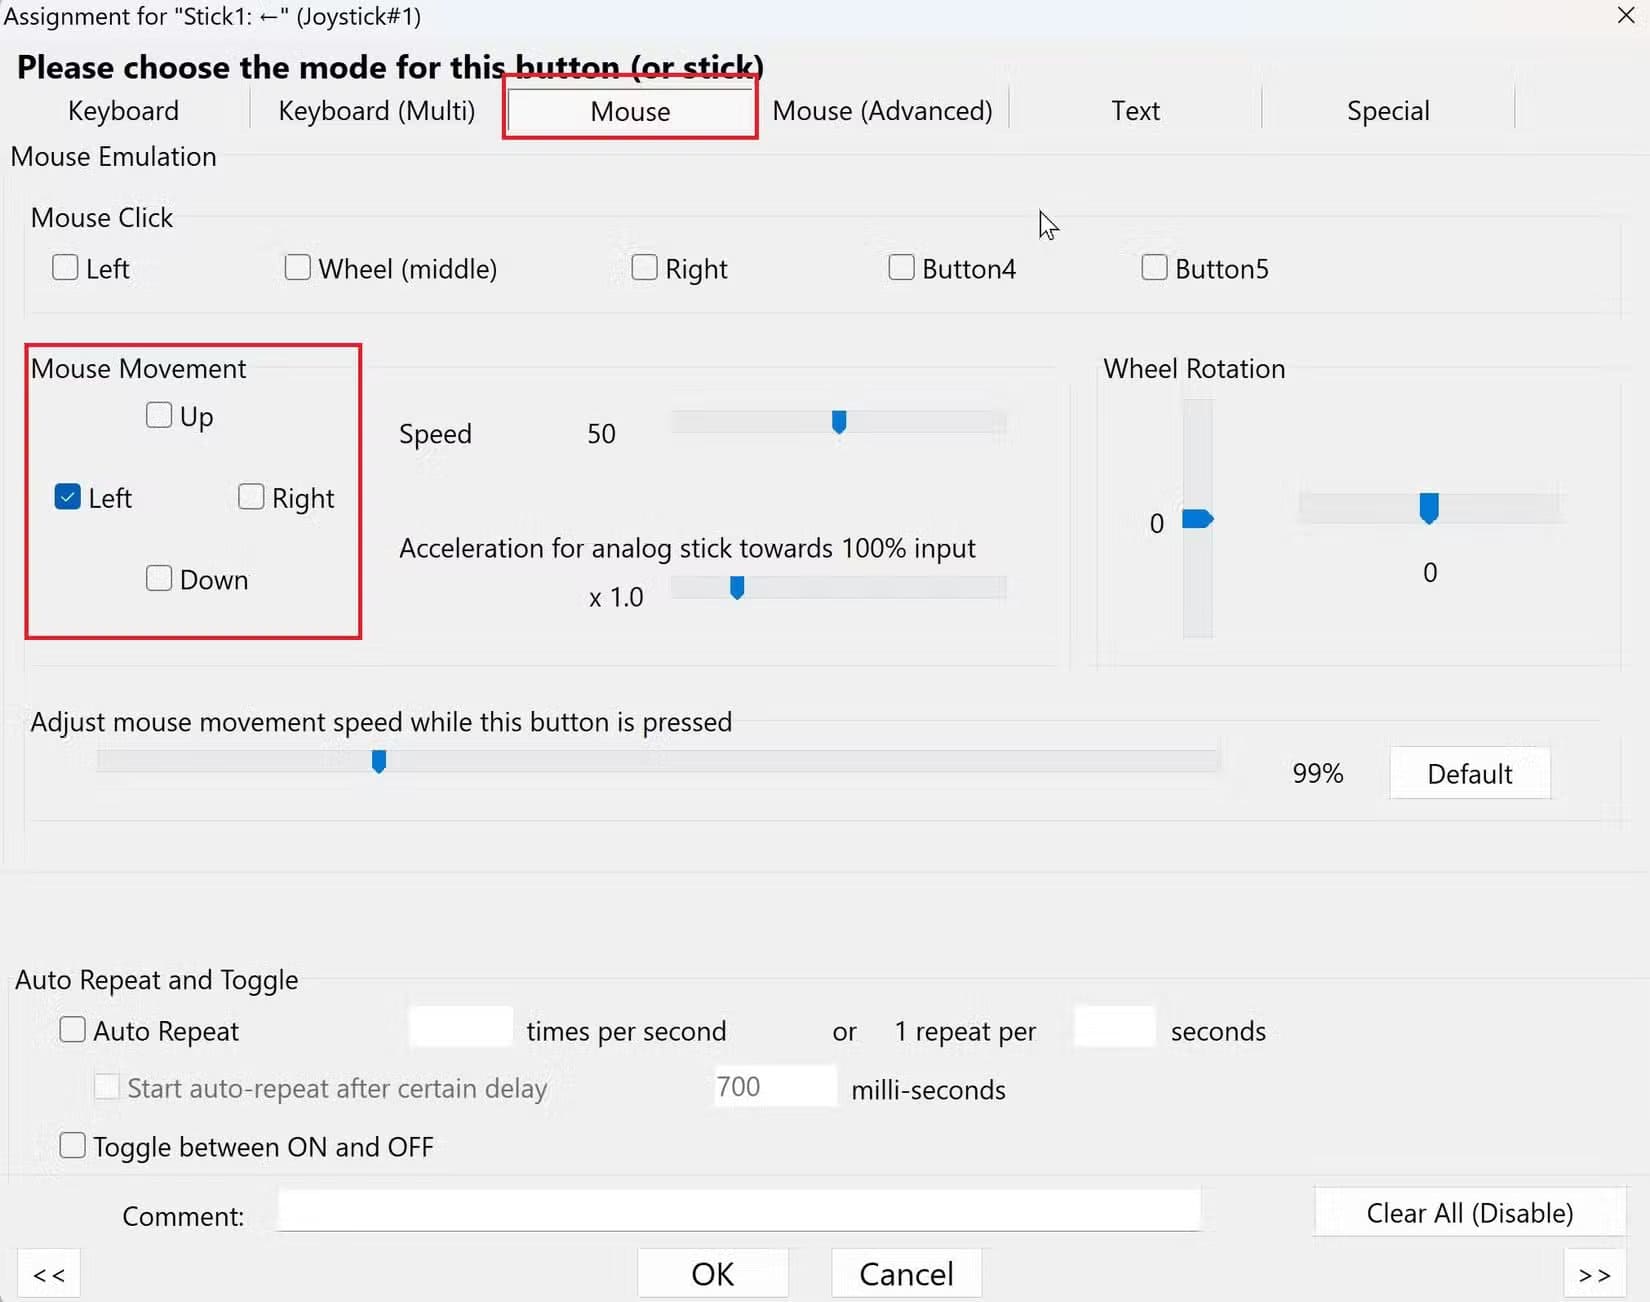1650x1302 pixels.
Task: Open the Special tab
Action: tap(1388, 110)
